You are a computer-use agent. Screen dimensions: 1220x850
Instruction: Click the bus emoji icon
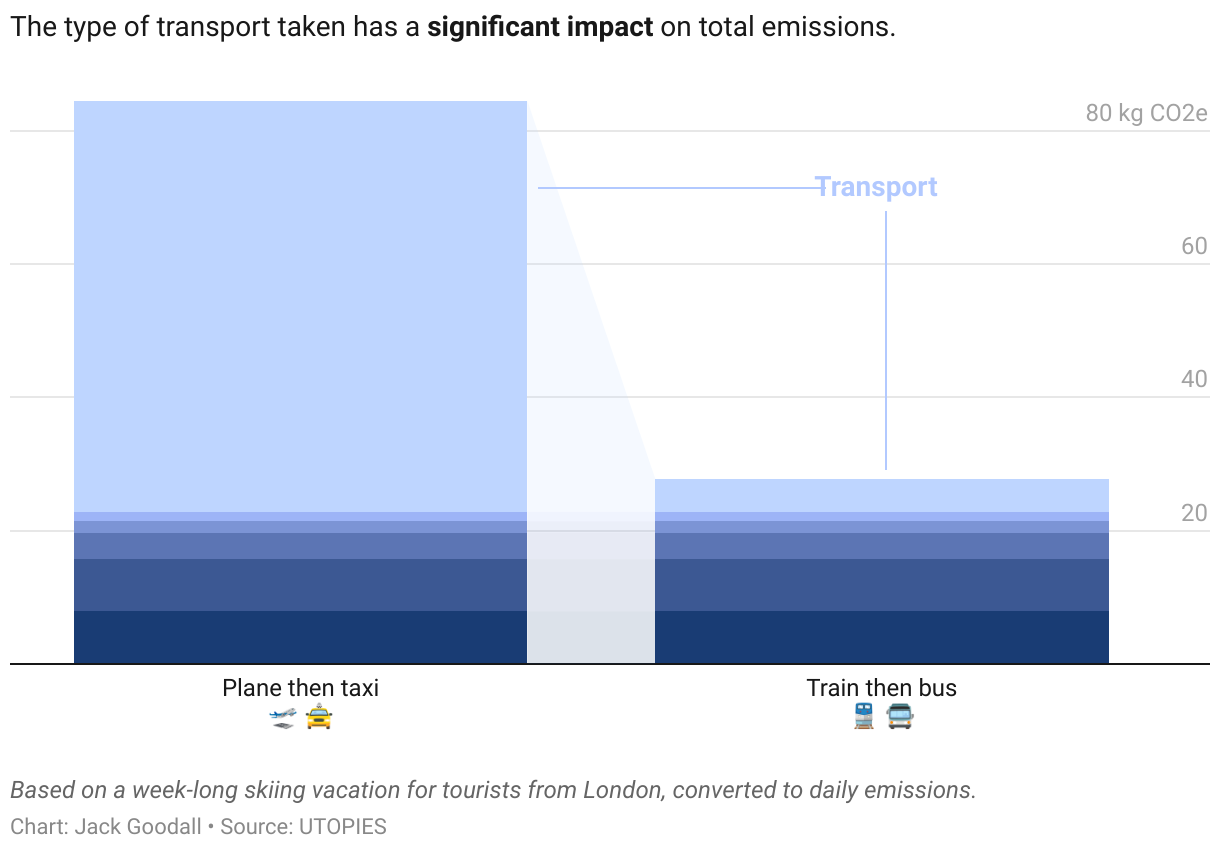900,717
